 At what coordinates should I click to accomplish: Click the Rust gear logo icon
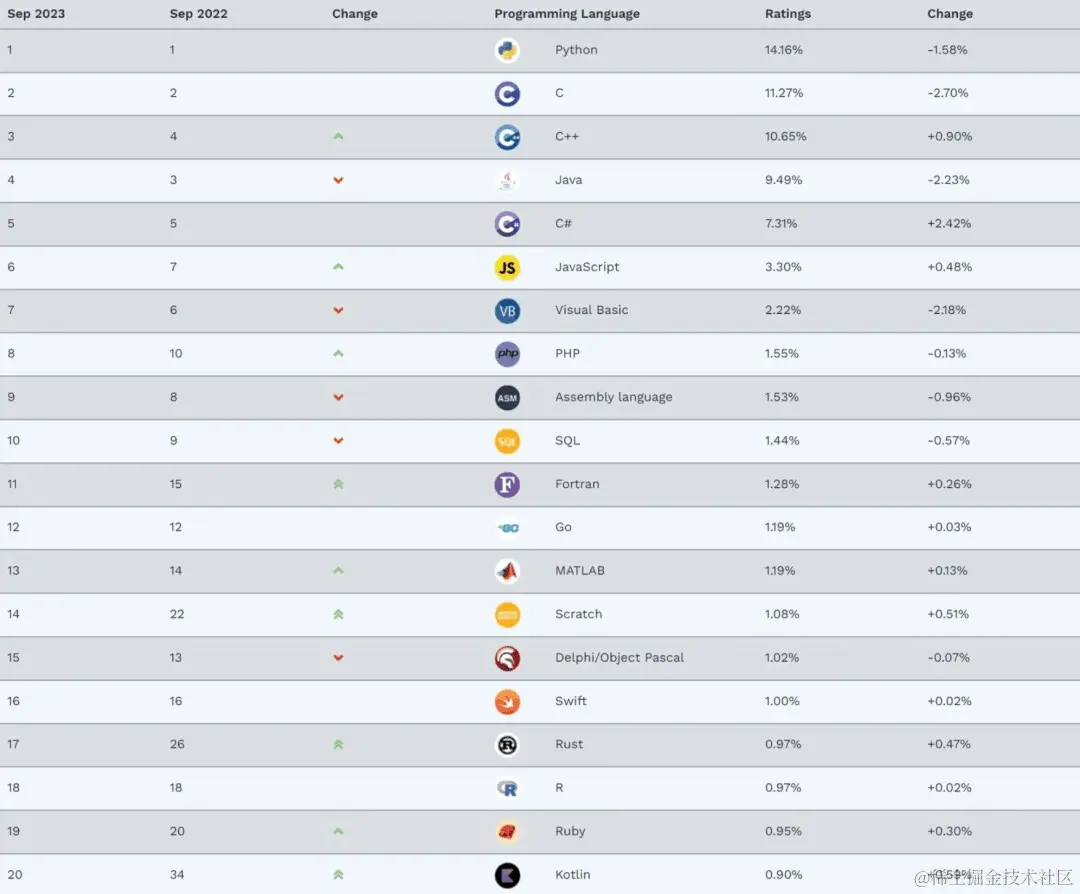(x=507, y=744)
